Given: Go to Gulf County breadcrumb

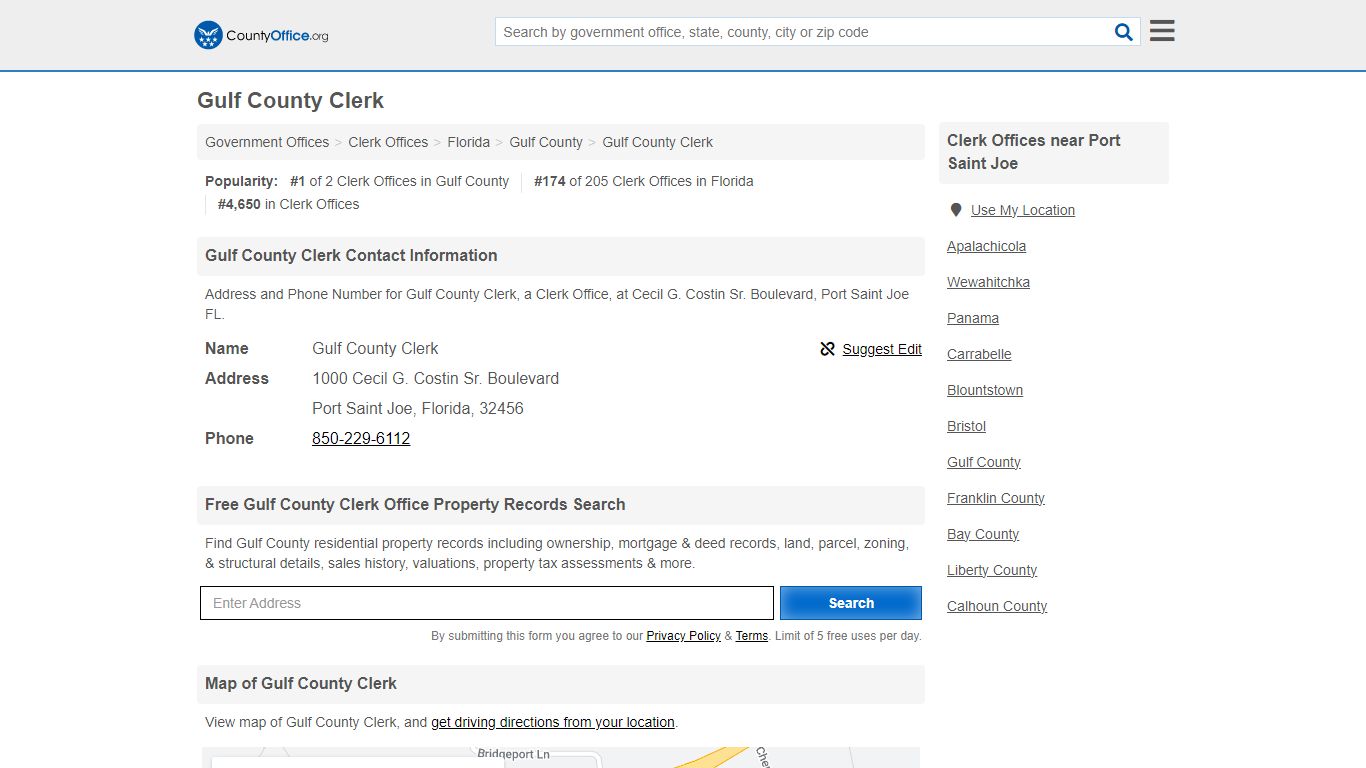Looking at the screenshot, I should pyautogui.click(x=546, y=142).
